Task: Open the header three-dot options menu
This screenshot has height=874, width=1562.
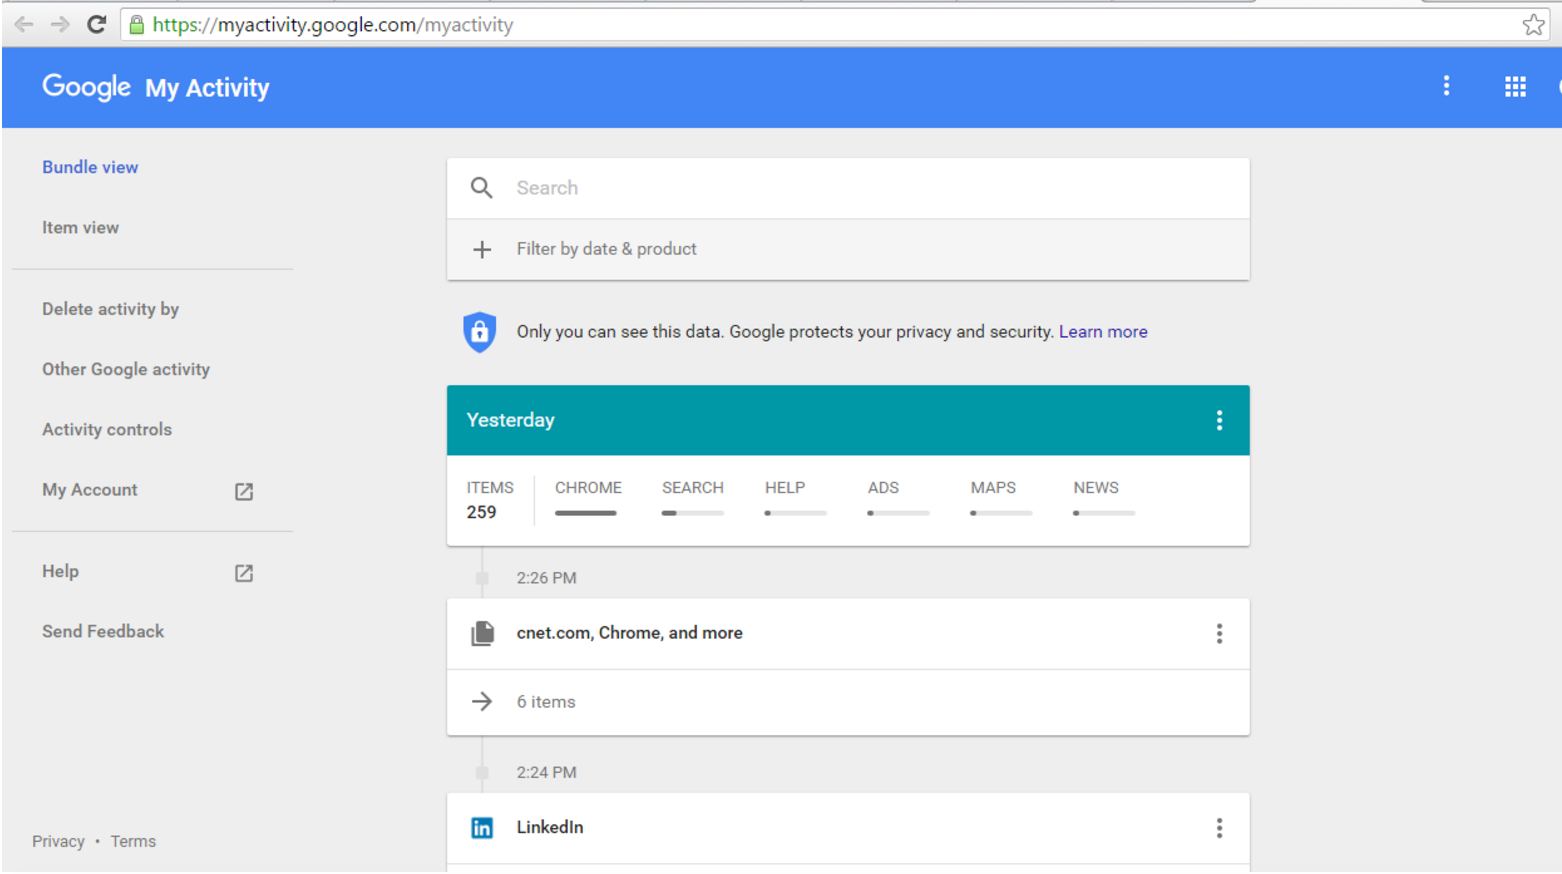Action: point(1445,86)
